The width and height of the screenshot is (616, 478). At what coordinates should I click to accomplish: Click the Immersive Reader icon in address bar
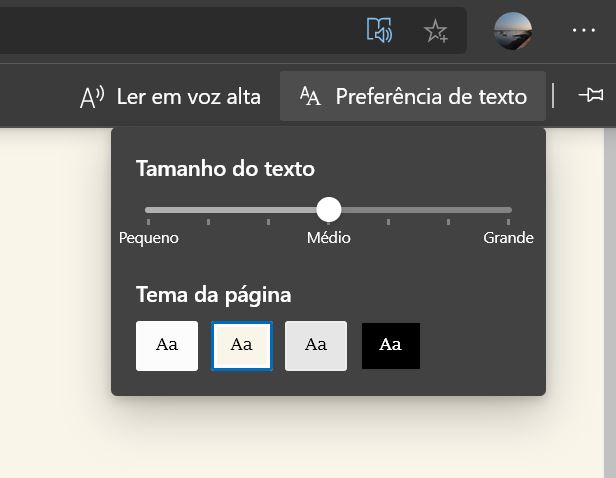pos(379,30)
